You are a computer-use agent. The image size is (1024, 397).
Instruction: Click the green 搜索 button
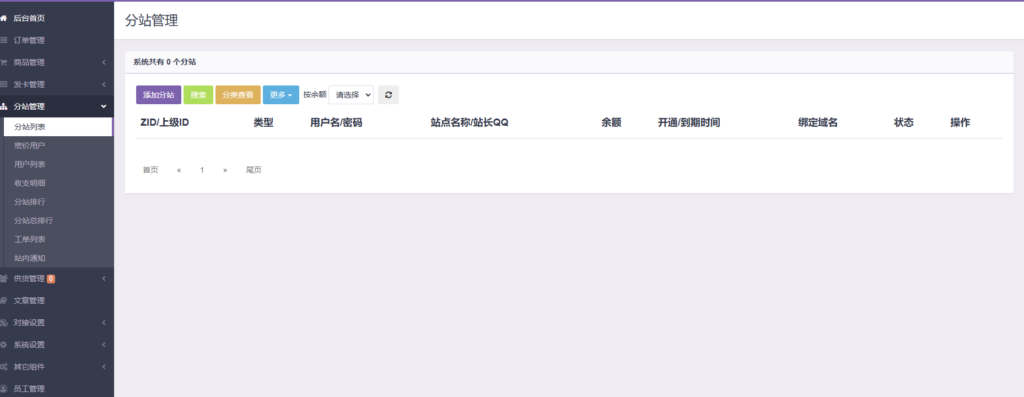[198, 95]
